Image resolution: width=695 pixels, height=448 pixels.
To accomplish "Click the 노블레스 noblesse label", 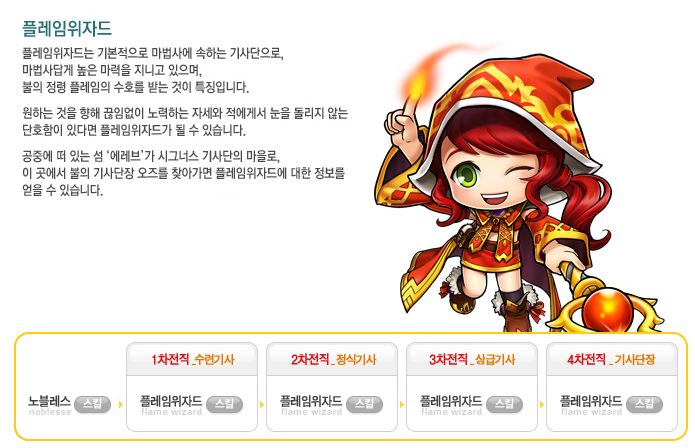I will (x=50, y=405).
